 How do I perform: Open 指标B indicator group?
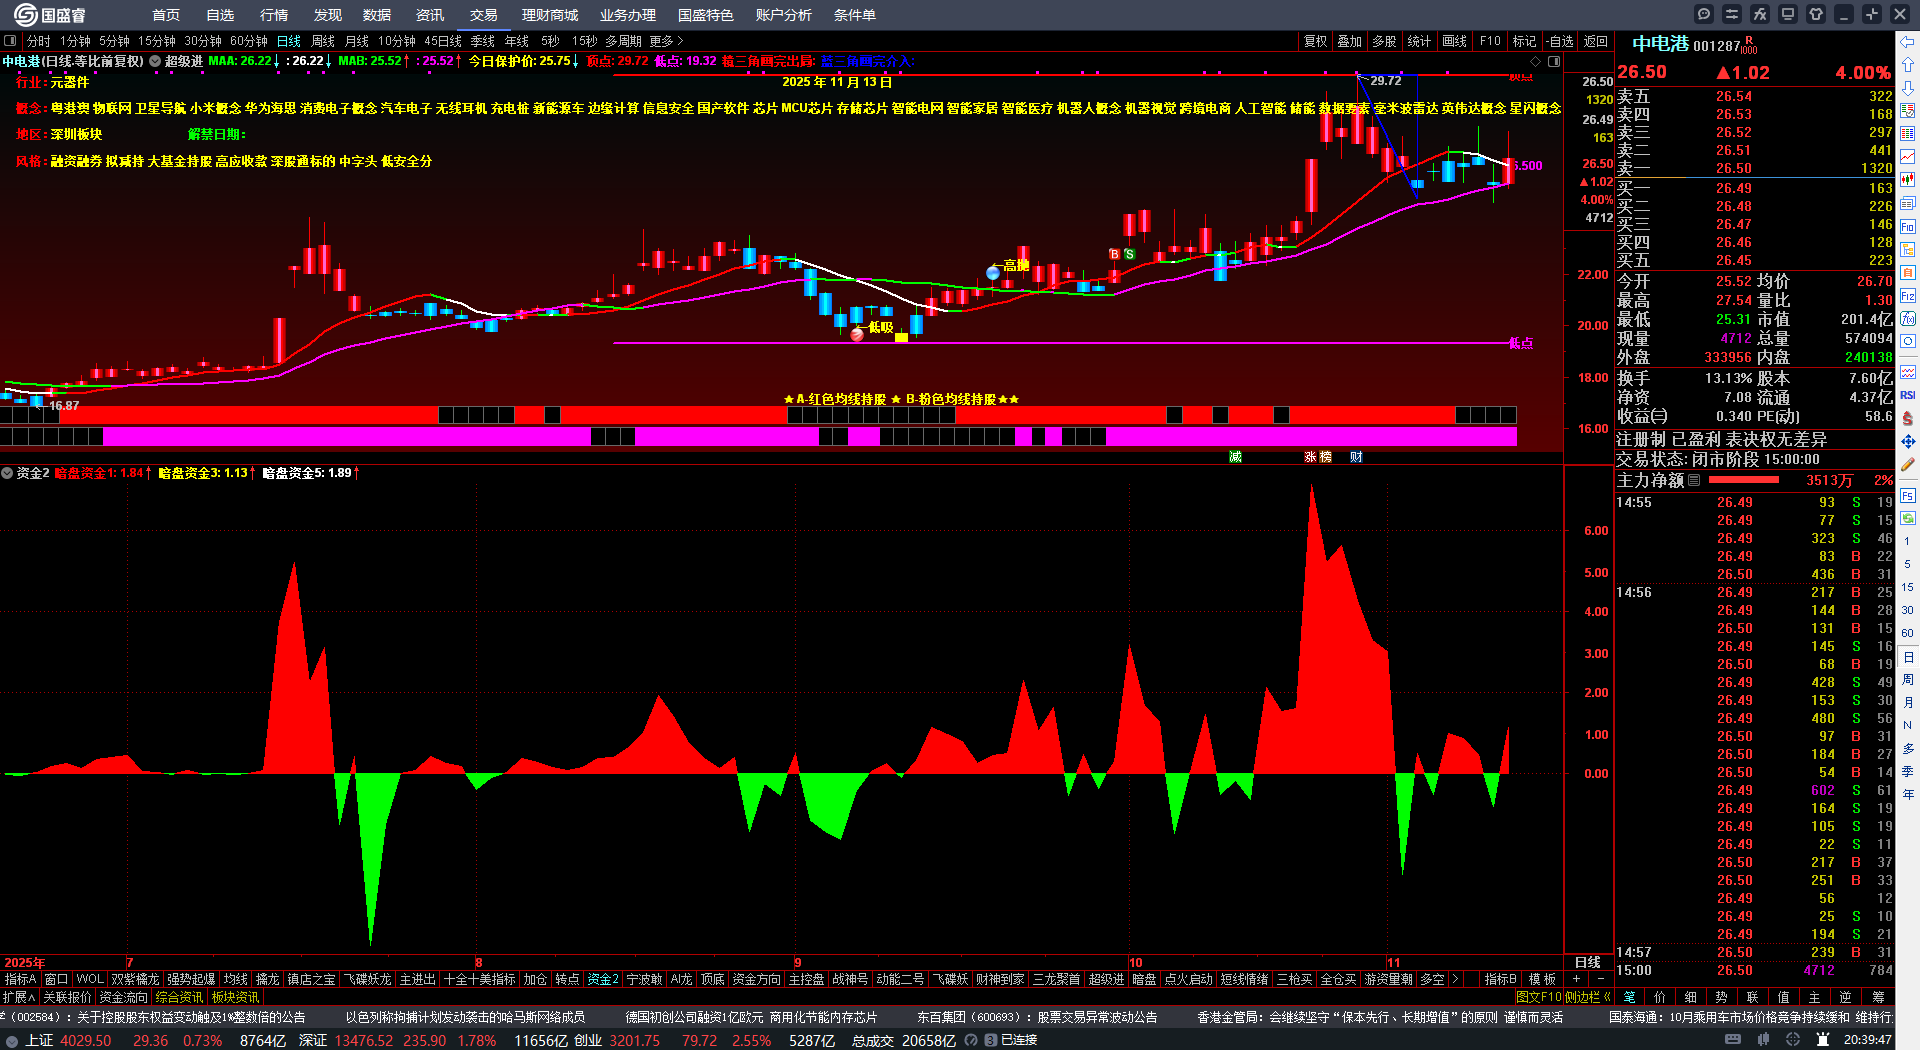tap(1500, 979)
